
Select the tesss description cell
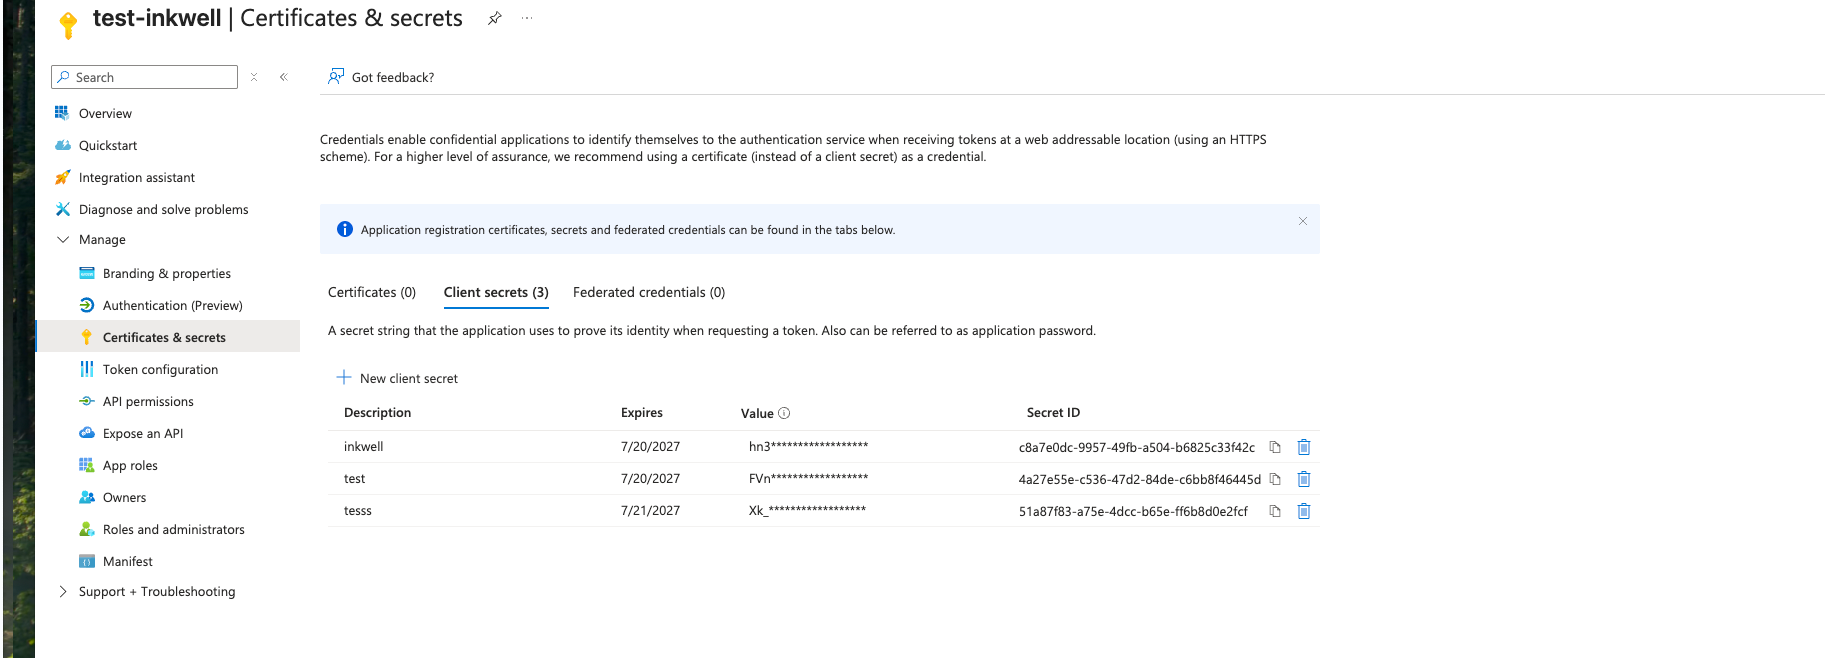[358, 511]
